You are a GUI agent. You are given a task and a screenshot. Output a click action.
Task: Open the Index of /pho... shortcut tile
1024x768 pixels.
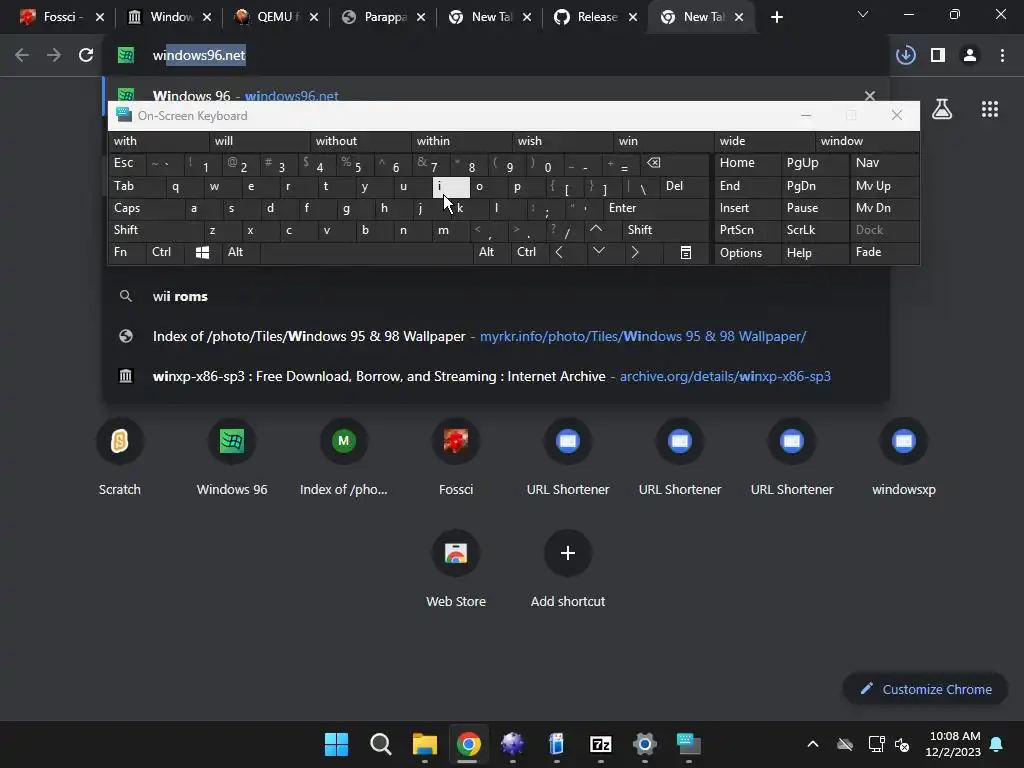[344, 455]
